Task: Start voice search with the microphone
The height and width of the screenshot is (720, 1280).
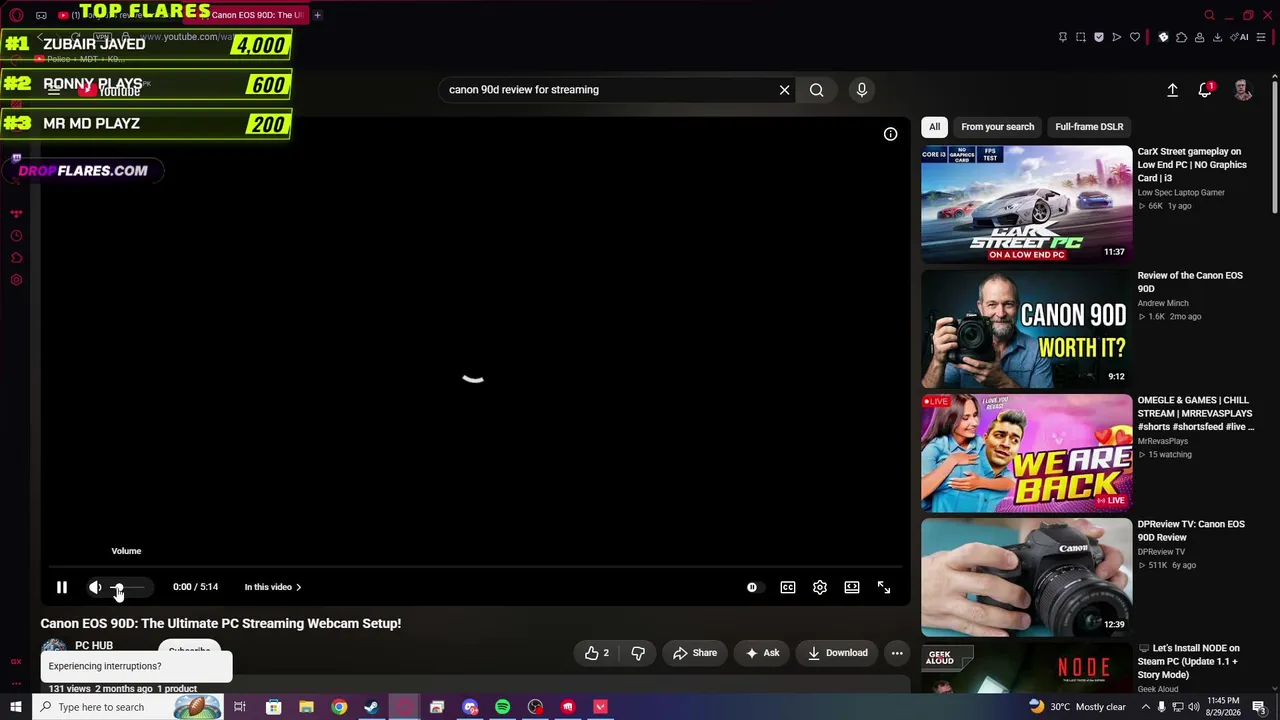Action: click(862, 90)
